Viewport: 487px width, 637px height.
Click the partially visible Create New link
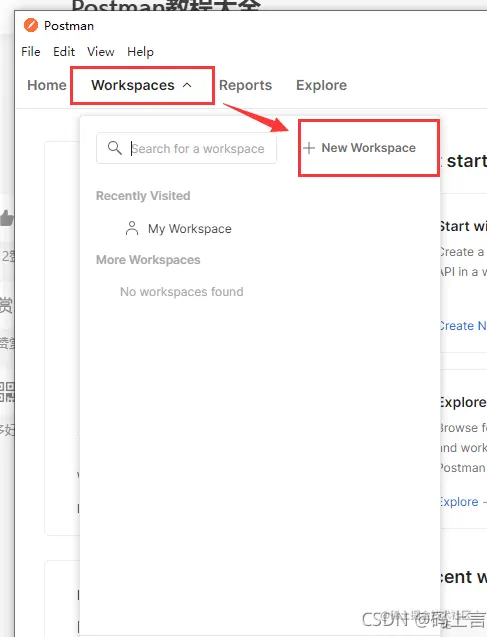(x=463, y=326)
